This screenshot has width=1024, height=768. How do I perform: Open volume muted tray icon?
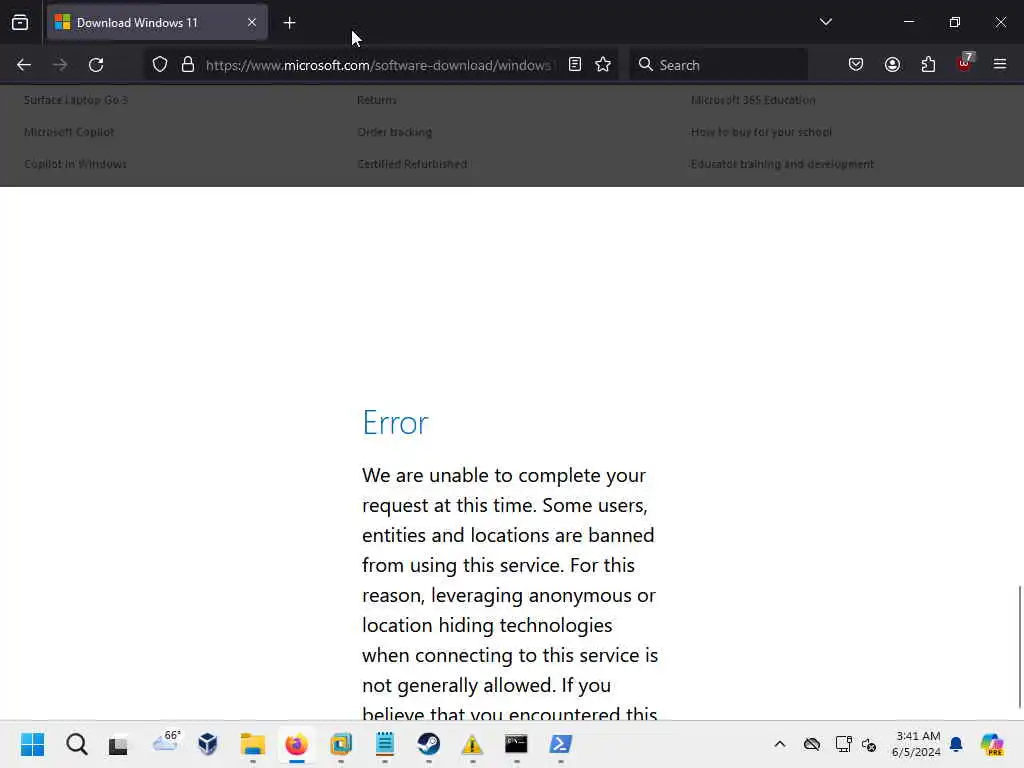[869, 744]
